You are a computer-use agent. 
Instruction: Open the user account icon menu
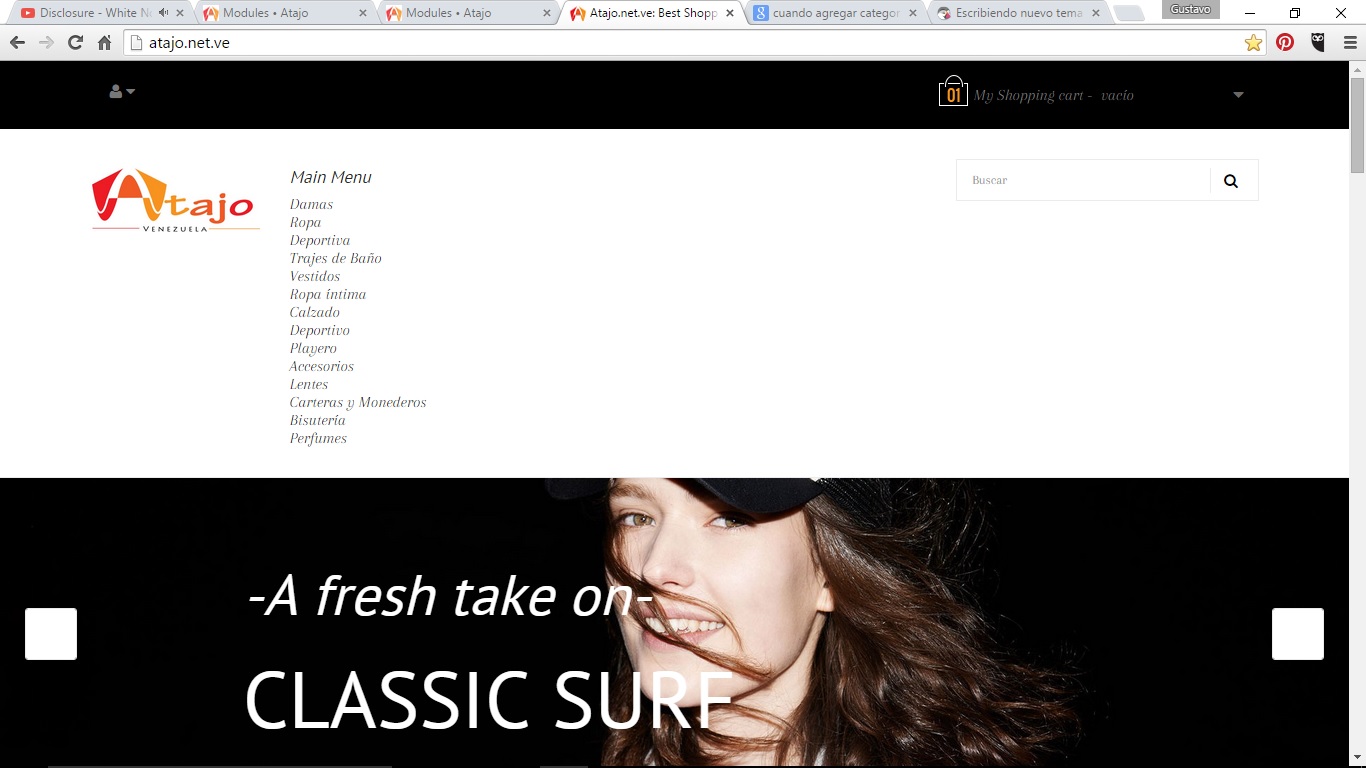pyautogui.click(x=122, y=92)
